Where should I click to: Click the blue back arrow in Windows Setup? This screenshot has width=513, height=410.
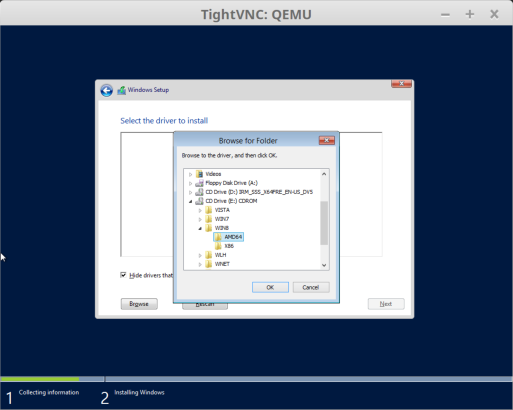click(107, 90)
